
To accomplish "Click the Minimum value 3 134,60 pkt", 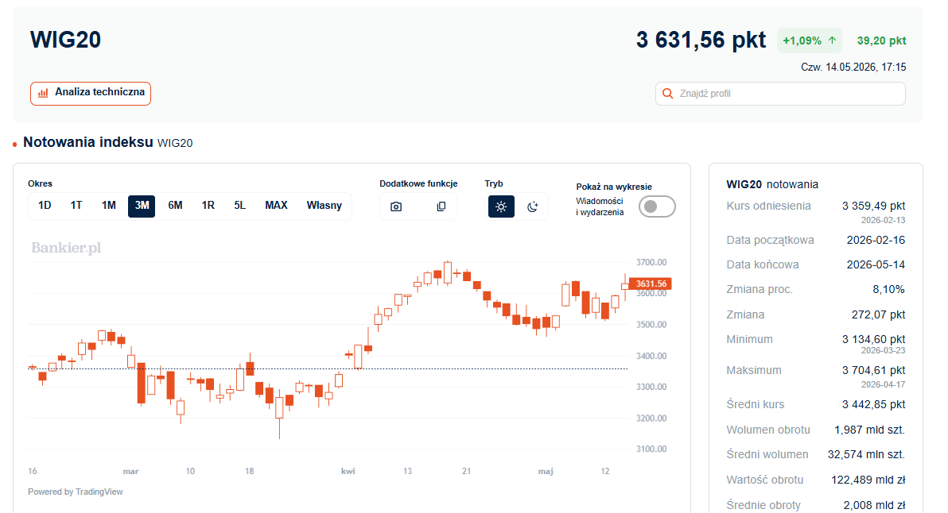I will click(x=874, y=340).
